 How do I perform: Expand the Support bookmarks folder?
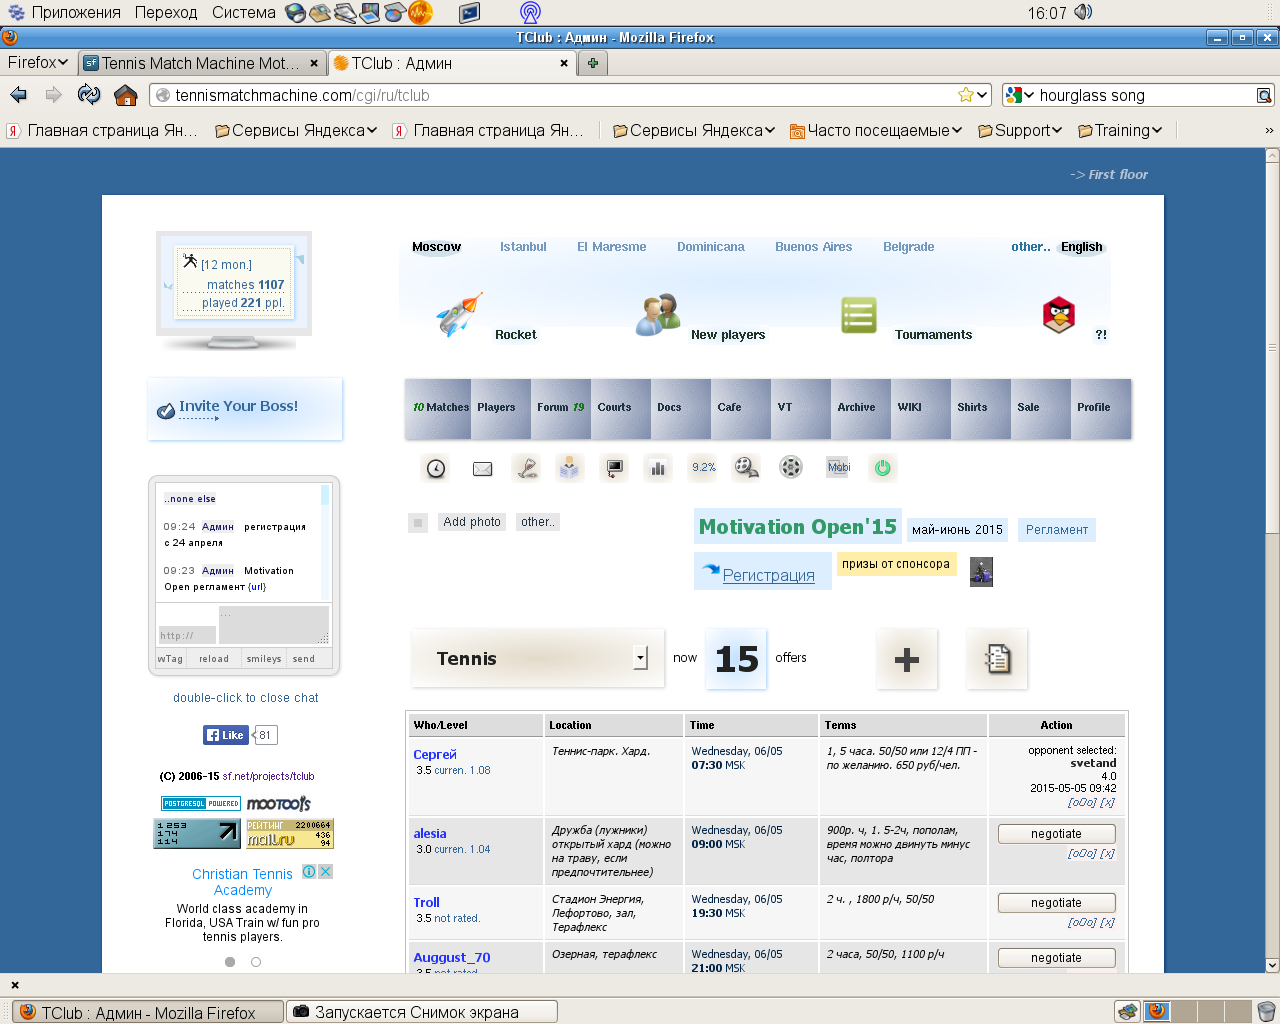tap(1020, 131)
